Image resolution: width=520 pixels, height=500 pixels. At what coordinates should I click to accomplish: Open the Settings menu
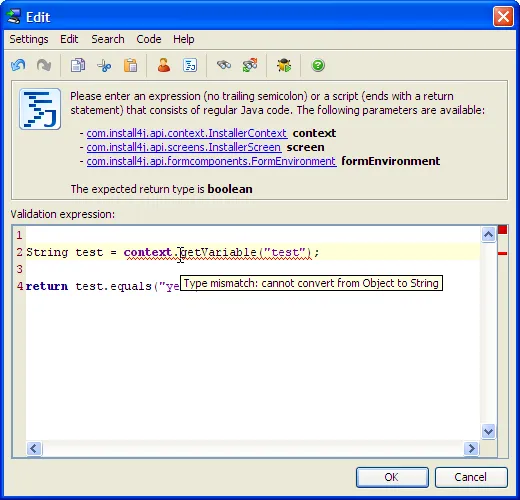pyautogui.click(x=29, y=39)
